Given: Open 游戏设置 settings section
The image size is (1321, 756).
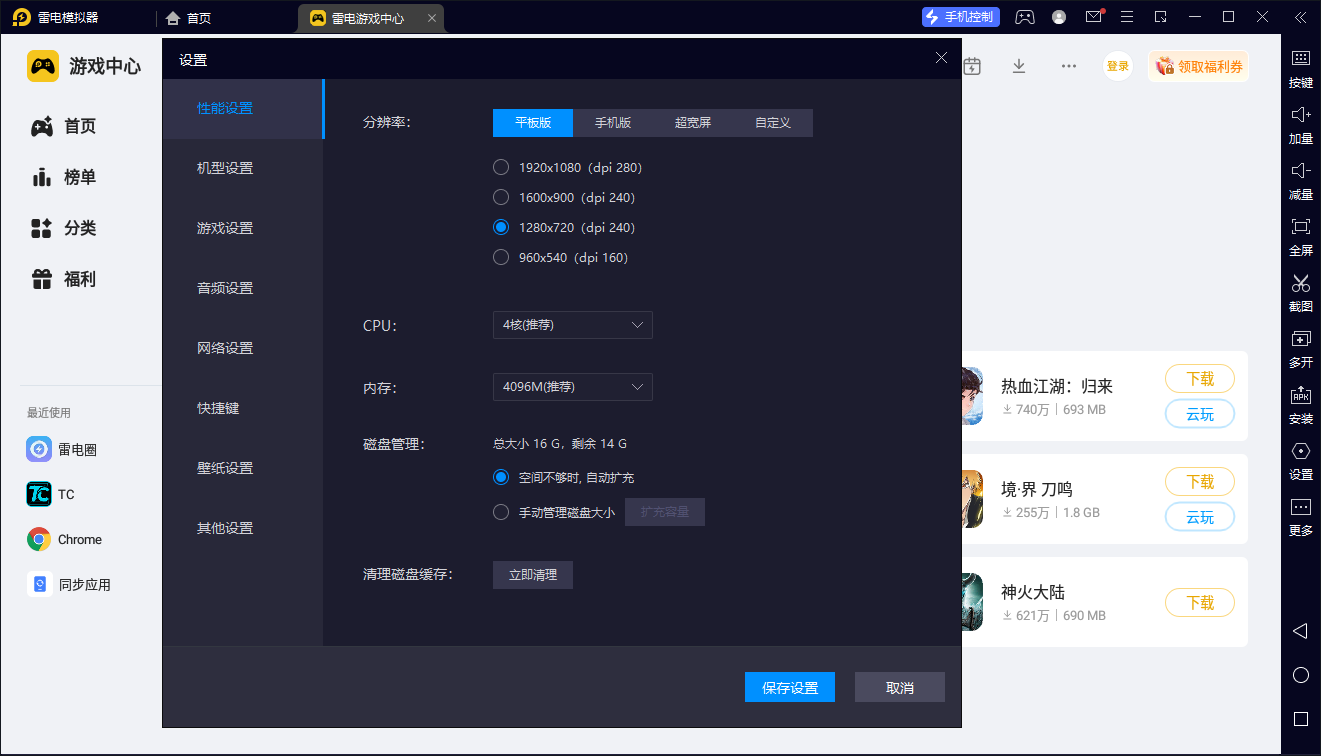Looking at the screenshot, I should click(243, 228).
